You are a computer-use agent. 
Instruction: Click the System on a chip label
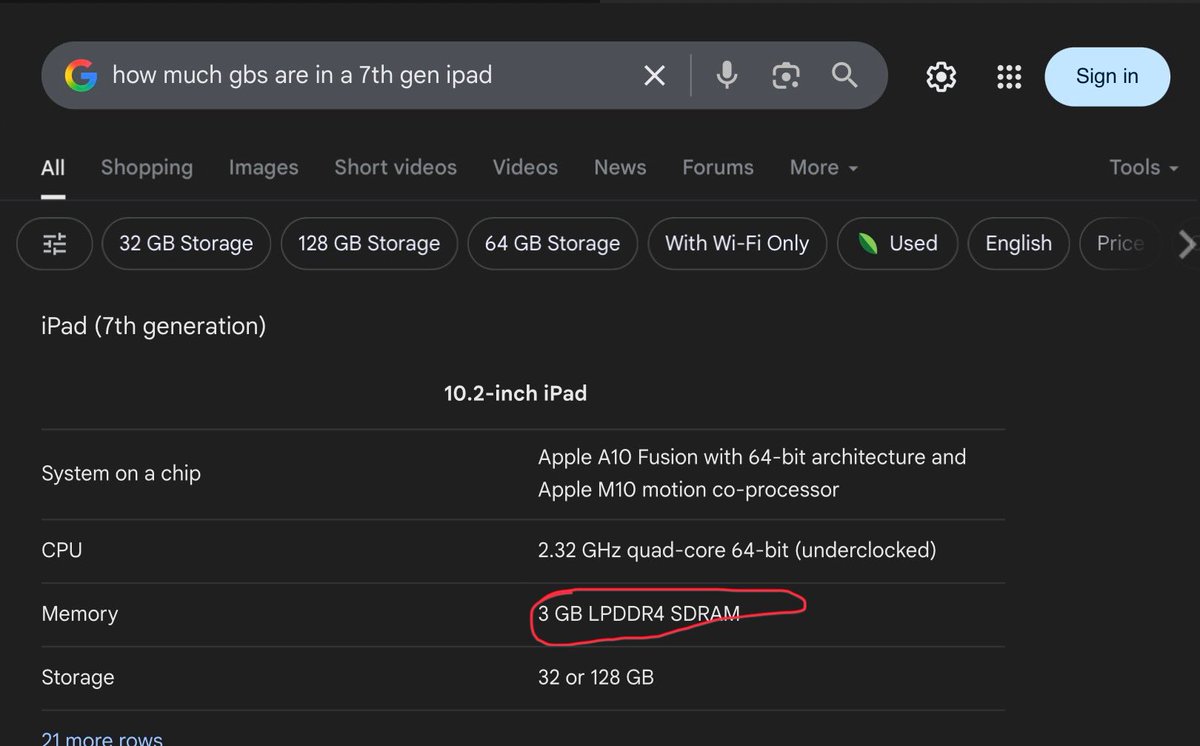coord(121,474)
